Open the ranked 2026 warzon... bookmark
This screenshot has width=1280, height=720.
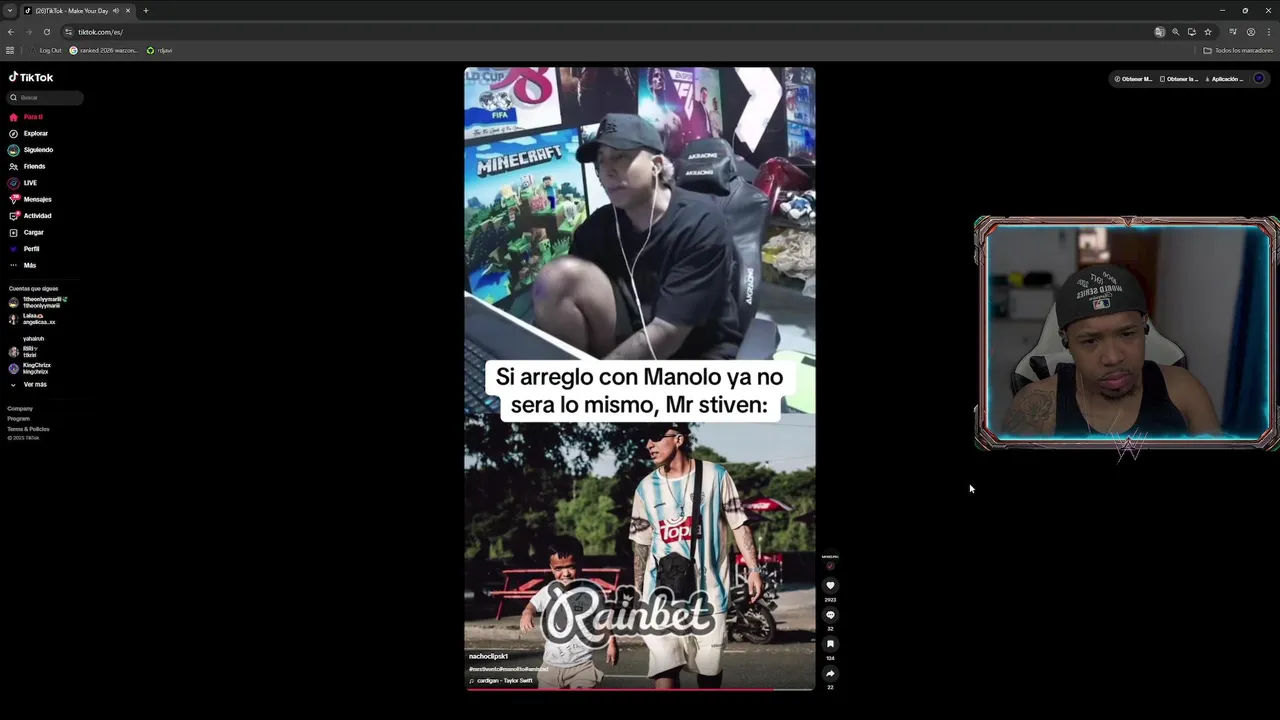(x=104, y=50)
